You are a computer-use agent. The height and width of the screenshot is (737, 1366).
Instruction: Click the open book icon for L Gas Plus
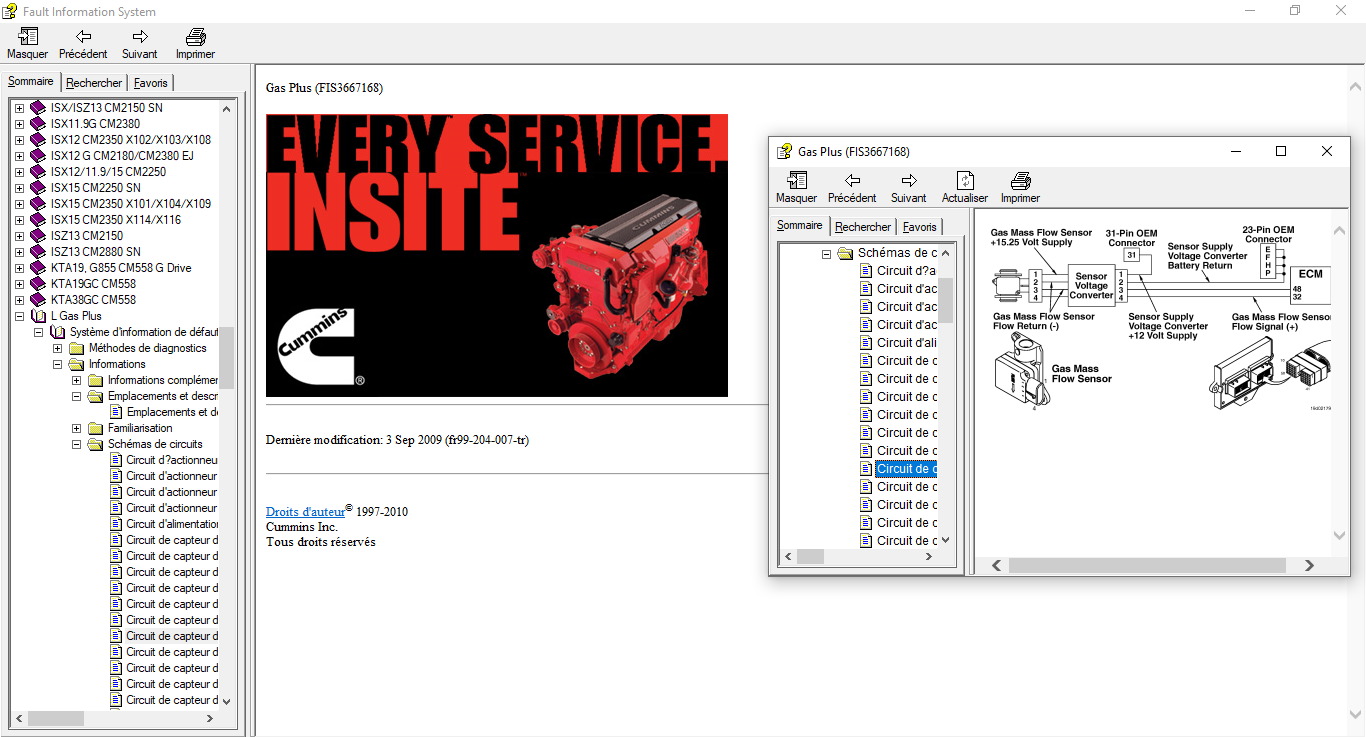pyautogui.click(x=38, y=316)
